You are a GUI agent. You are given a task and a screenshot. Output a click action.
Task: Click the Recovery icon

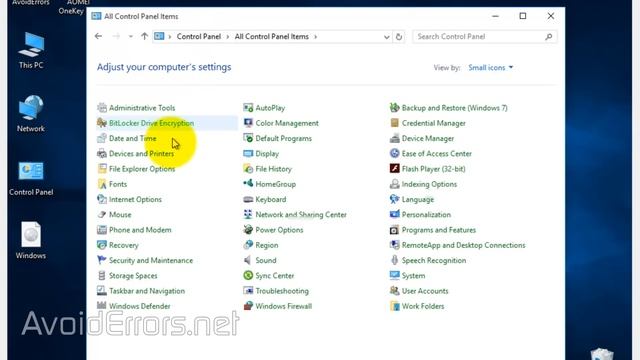point(102,245)
